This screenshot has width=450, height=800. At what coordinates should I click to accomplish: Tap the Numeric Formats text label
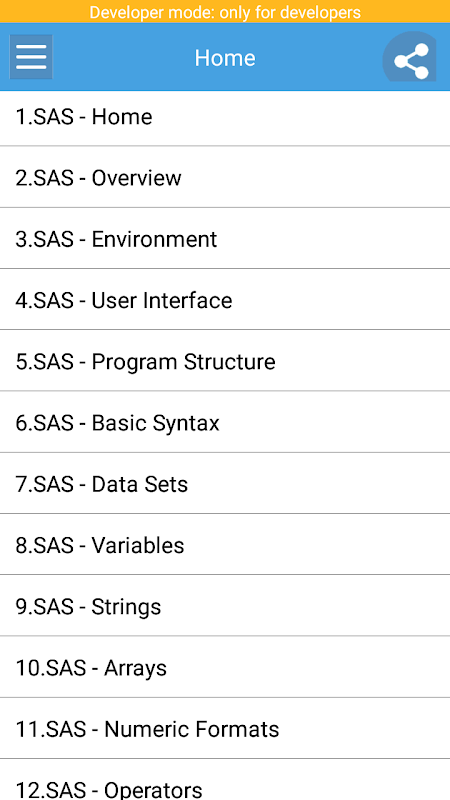(x=192, y=729)
